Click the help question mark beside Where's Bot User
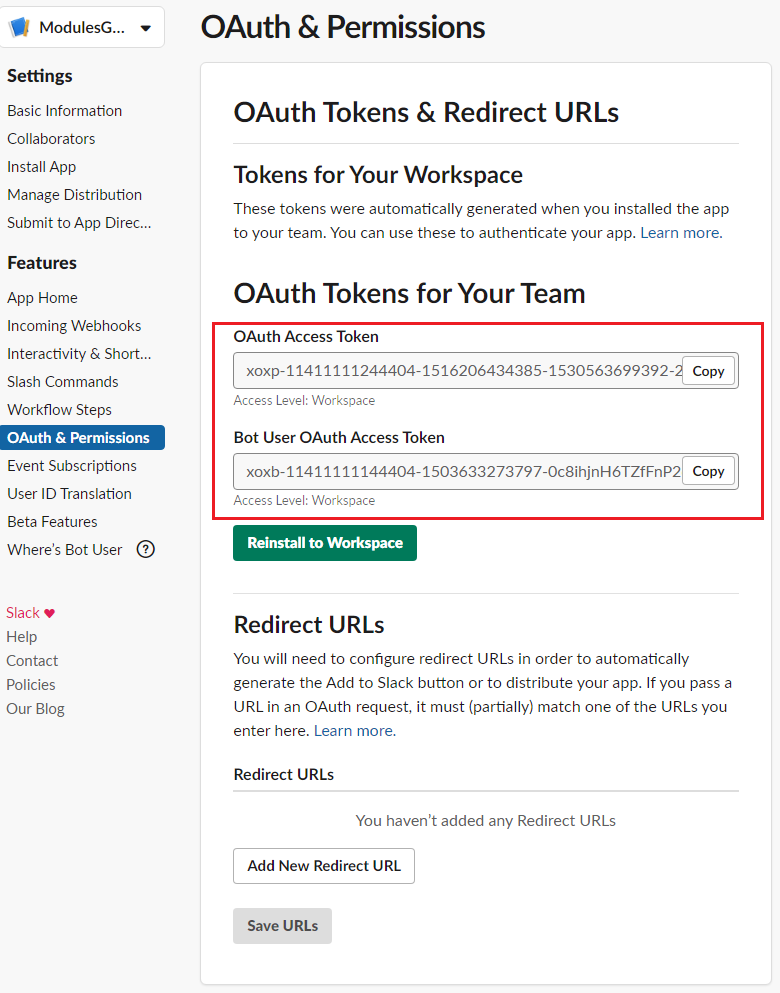The image size is (780, 993). tap(146, 549)
